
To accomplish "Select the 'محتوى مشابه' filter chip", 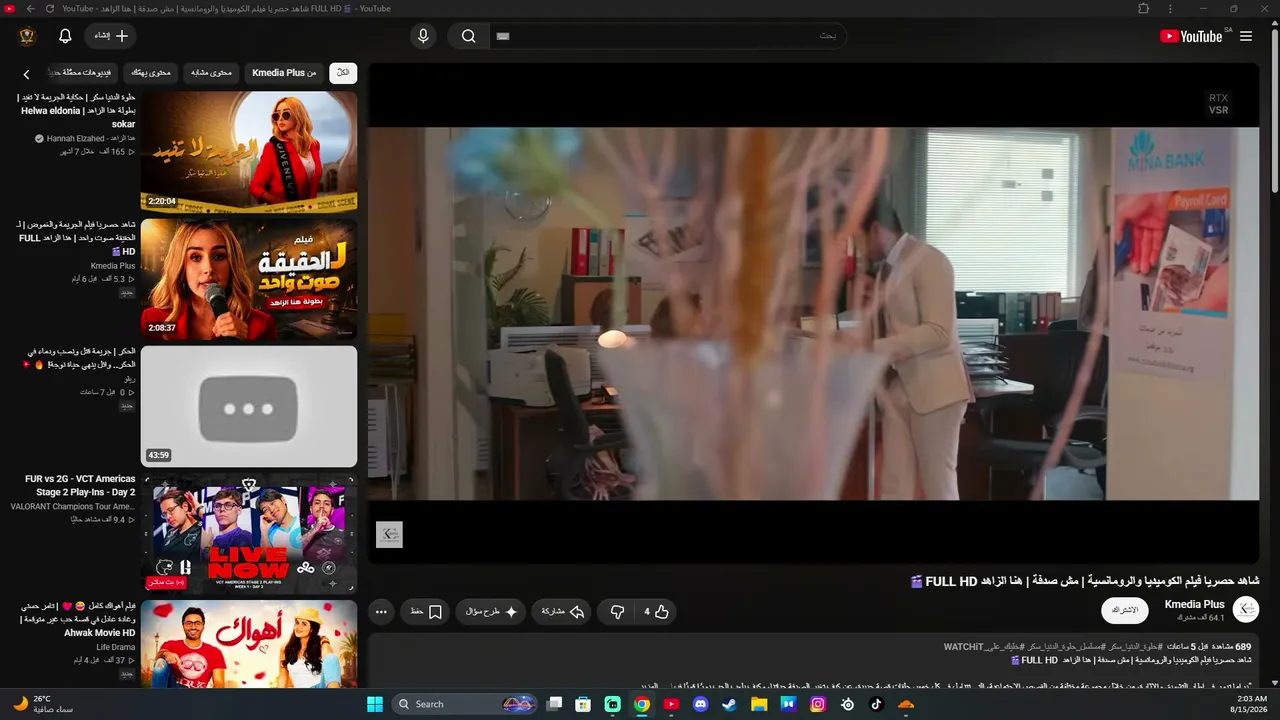I will (x=211, y=73).
